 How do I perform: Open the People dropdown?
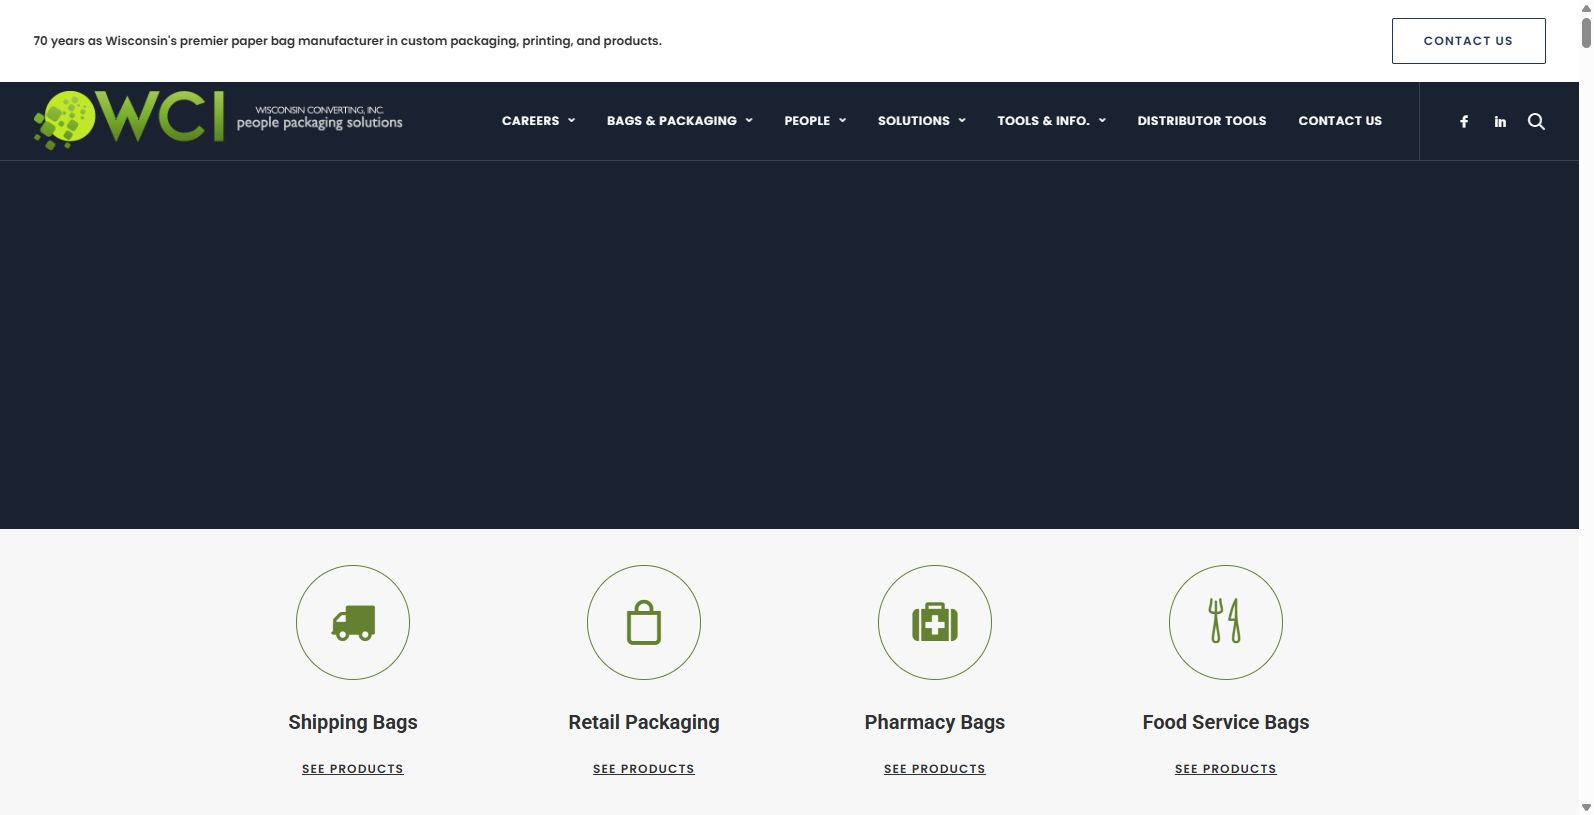815,120
